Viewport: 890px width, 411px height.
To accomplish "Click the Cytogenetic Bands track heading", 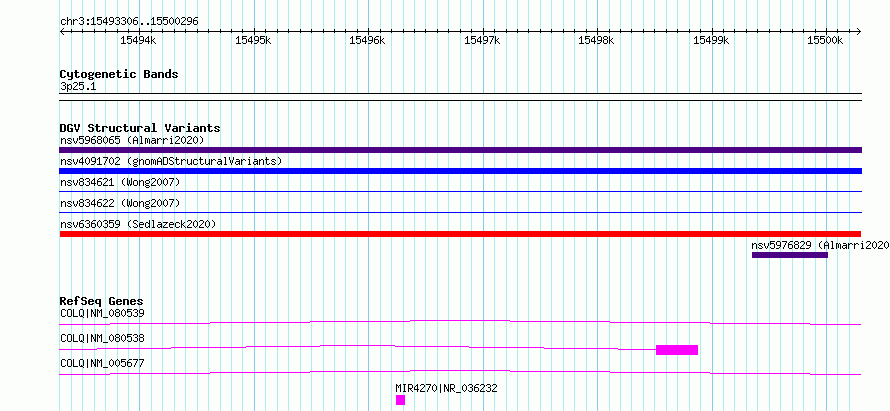I will coord(119,74).
